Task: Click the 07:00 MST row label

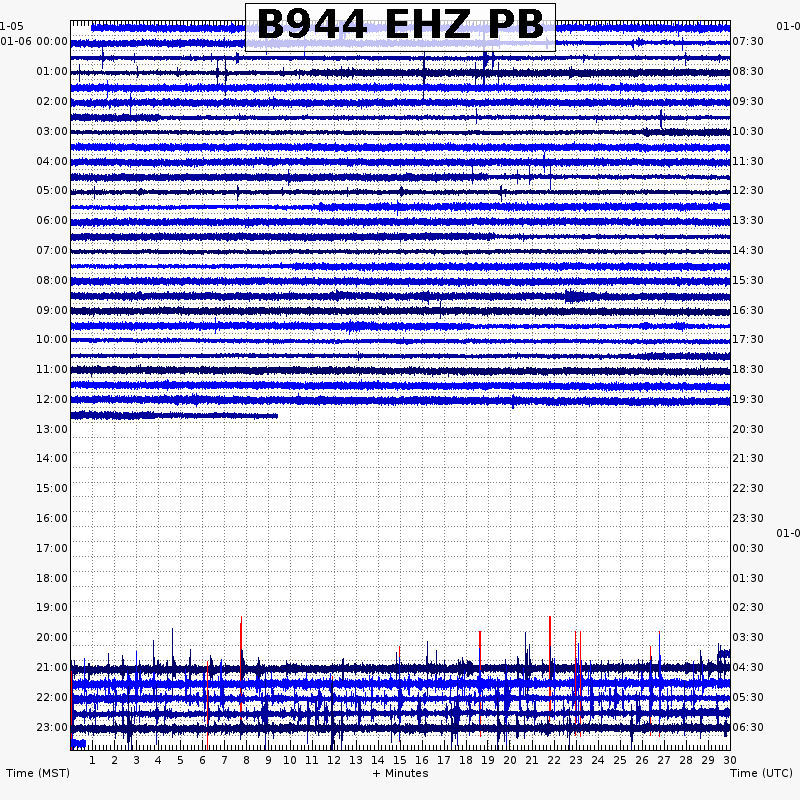Action: (x=52, y=251)
